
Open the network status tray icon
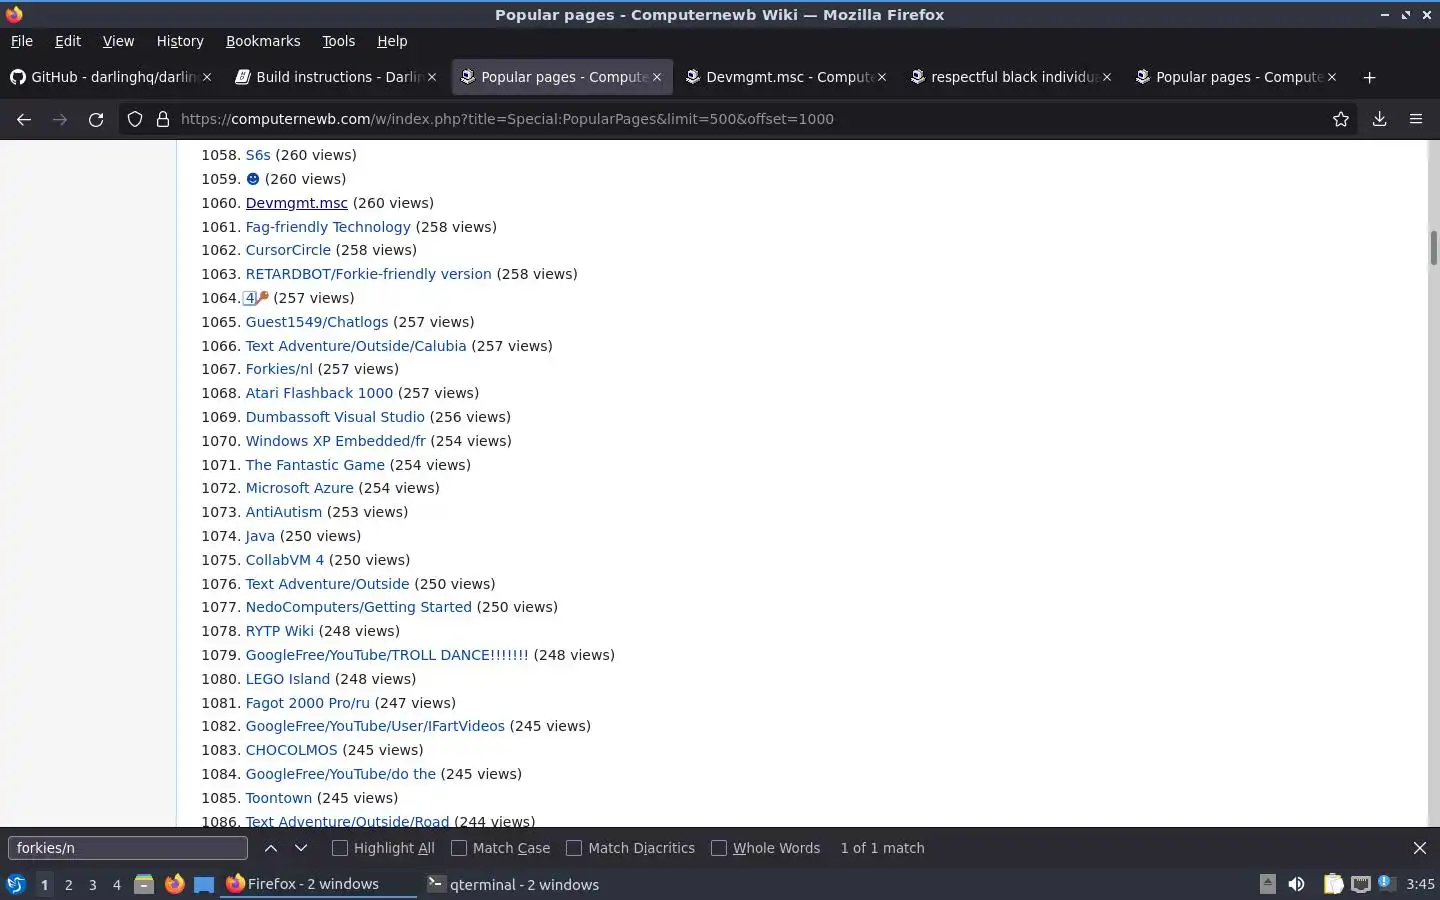tap(1361, 884)
